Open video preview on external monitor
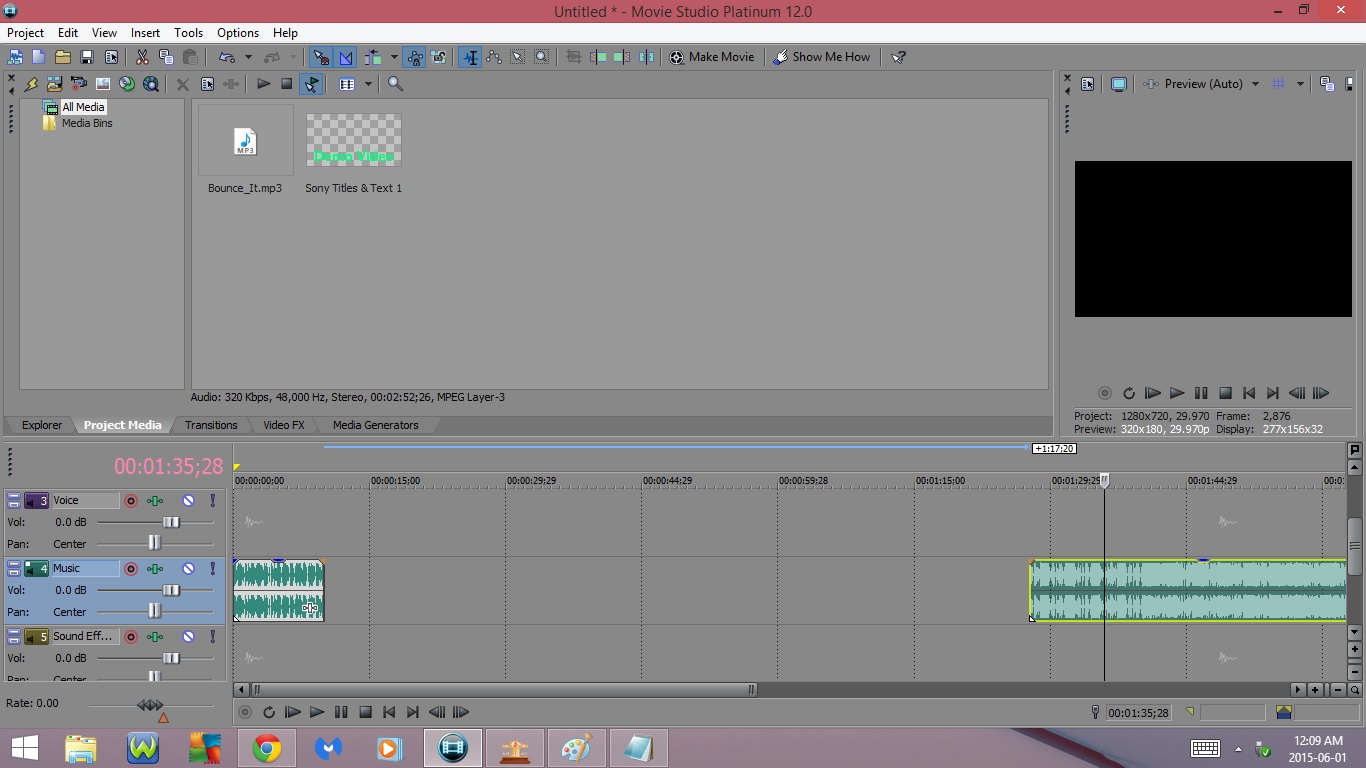This screenshot has height=768, width=1366. (x=1119, y=84)
